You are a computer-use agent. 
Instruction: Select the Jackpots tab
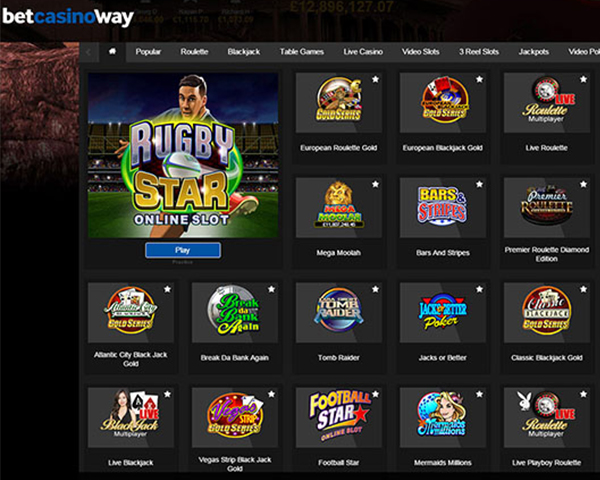(x=534, y=52)
